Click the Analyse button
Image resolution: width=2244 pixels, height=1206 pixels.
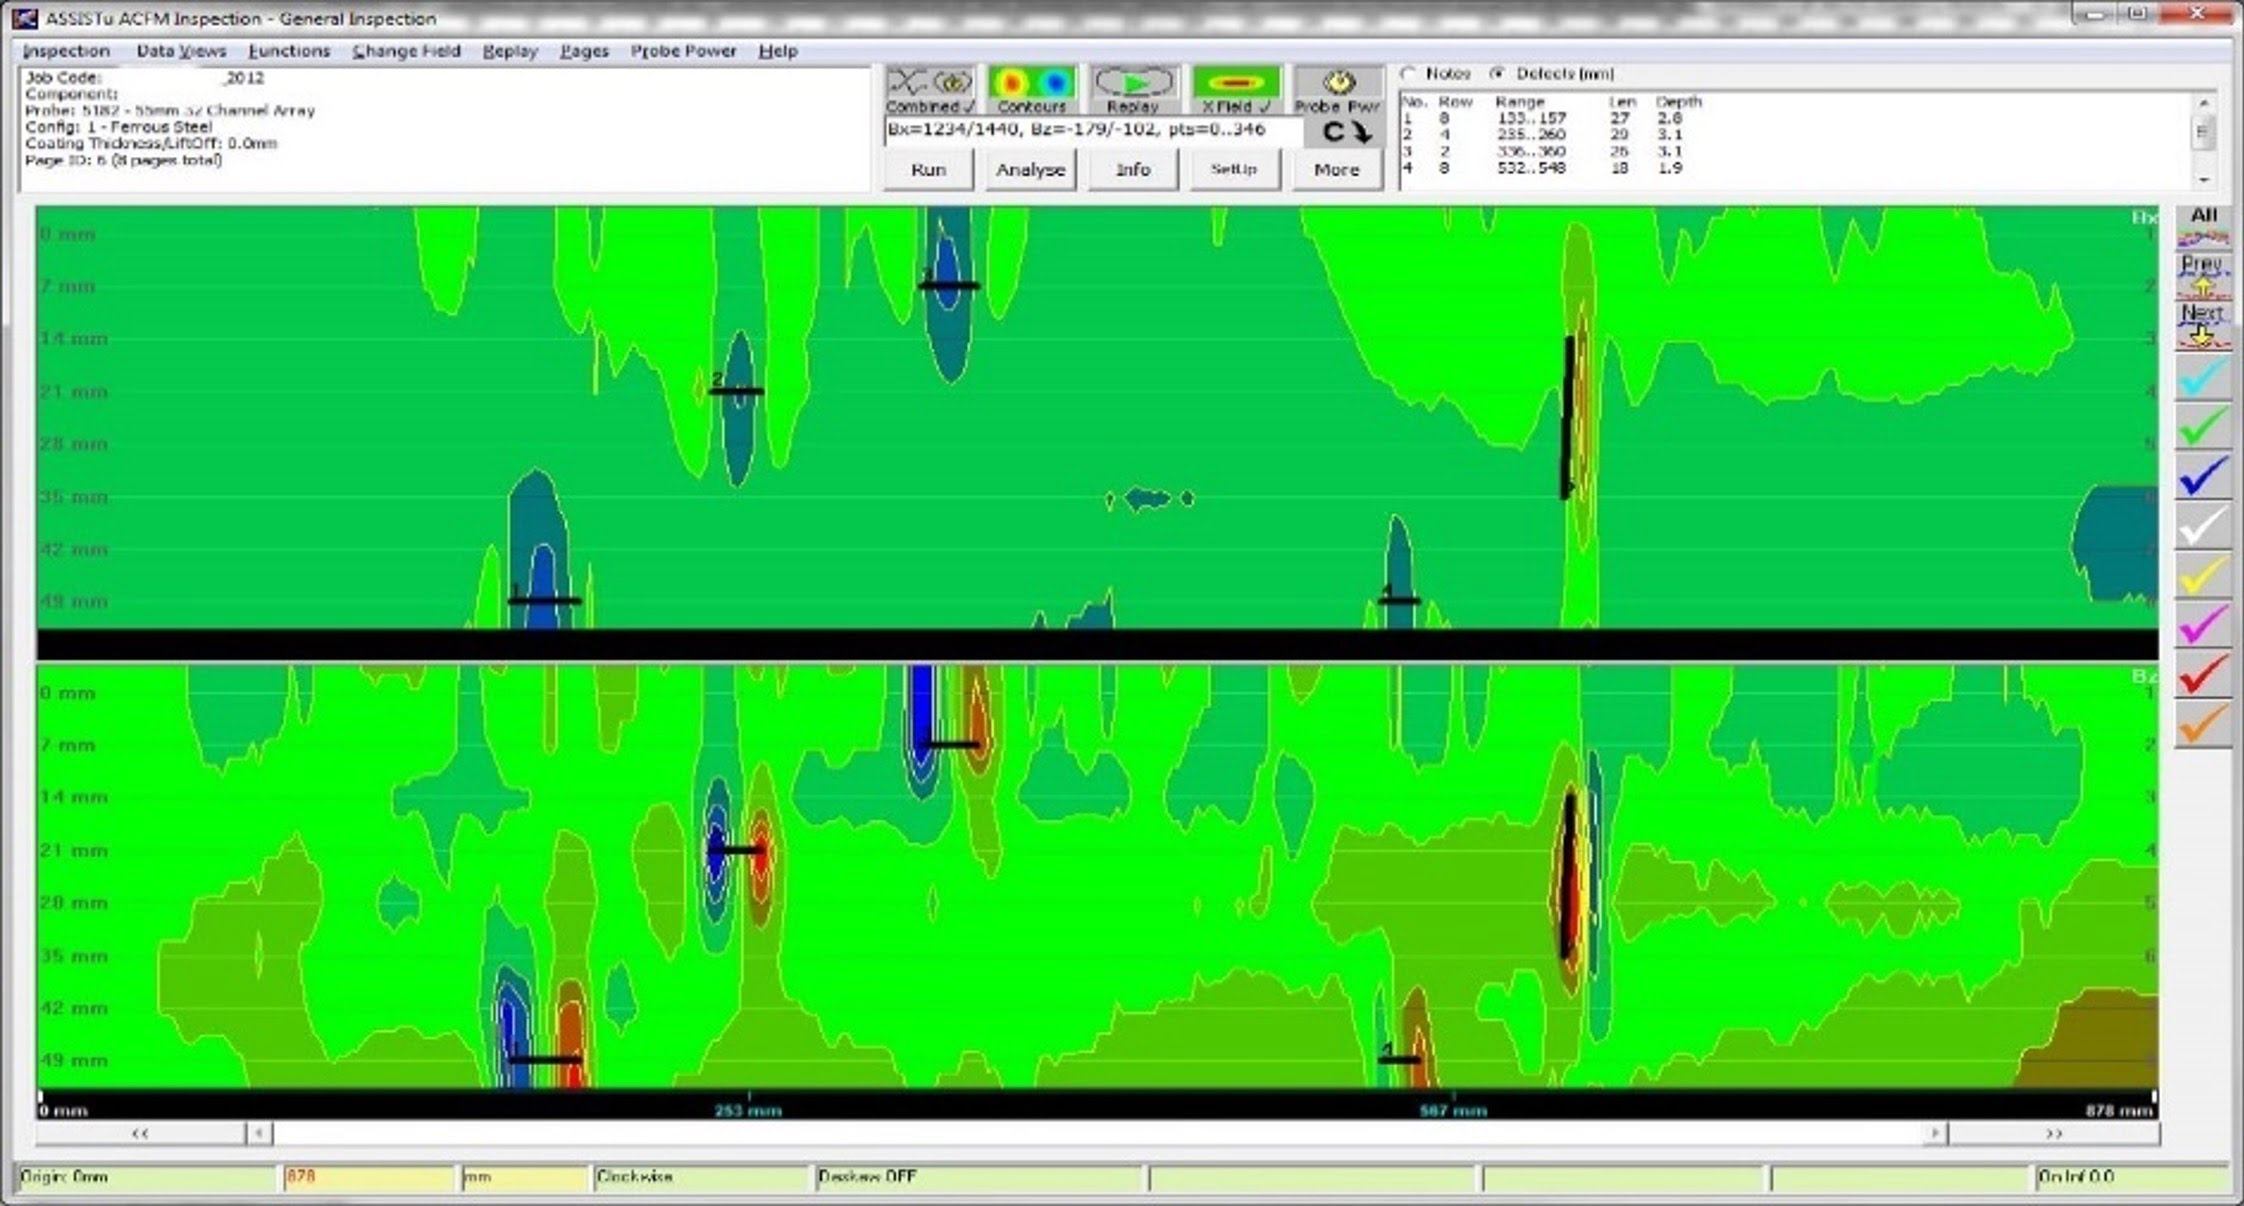pos(1030,170)
